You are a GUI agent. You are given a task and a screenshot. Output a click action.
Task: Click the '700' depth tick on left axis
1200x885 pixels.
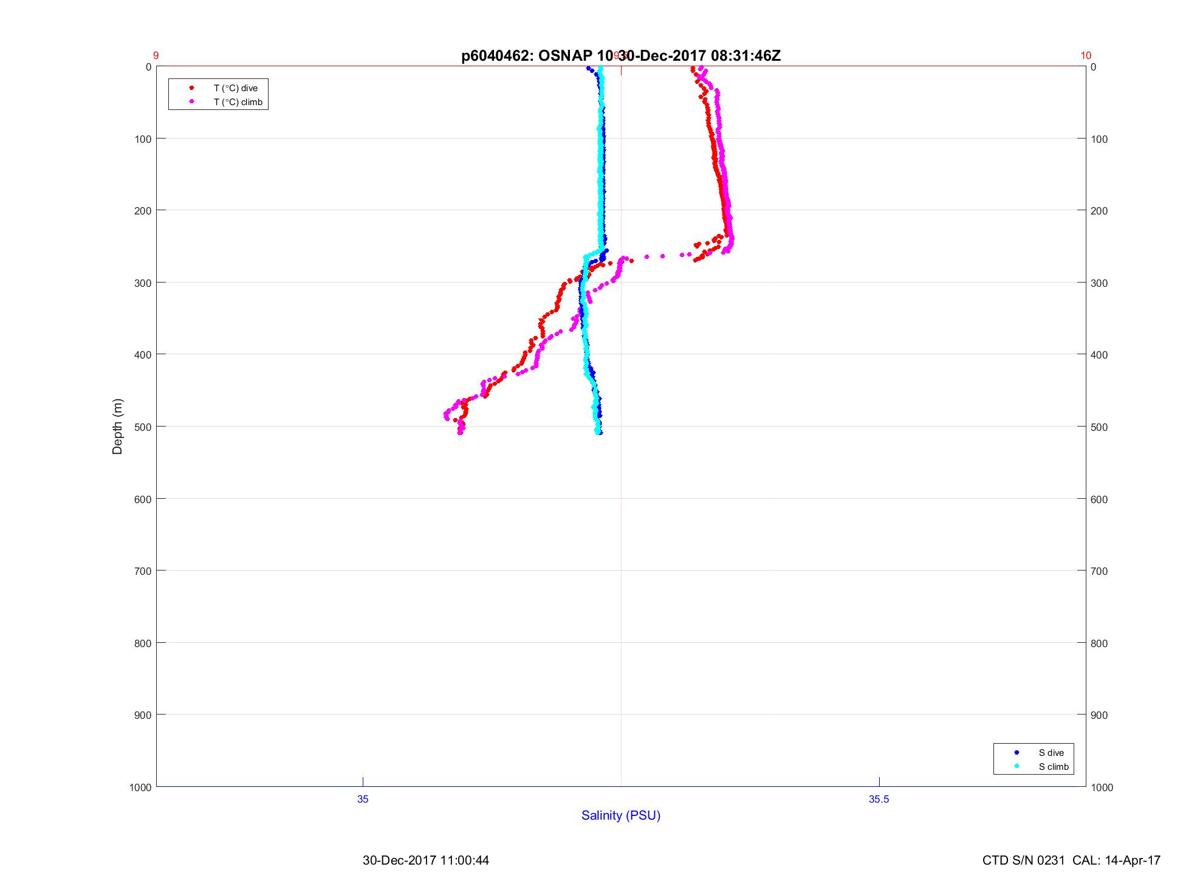click(143, 571)
